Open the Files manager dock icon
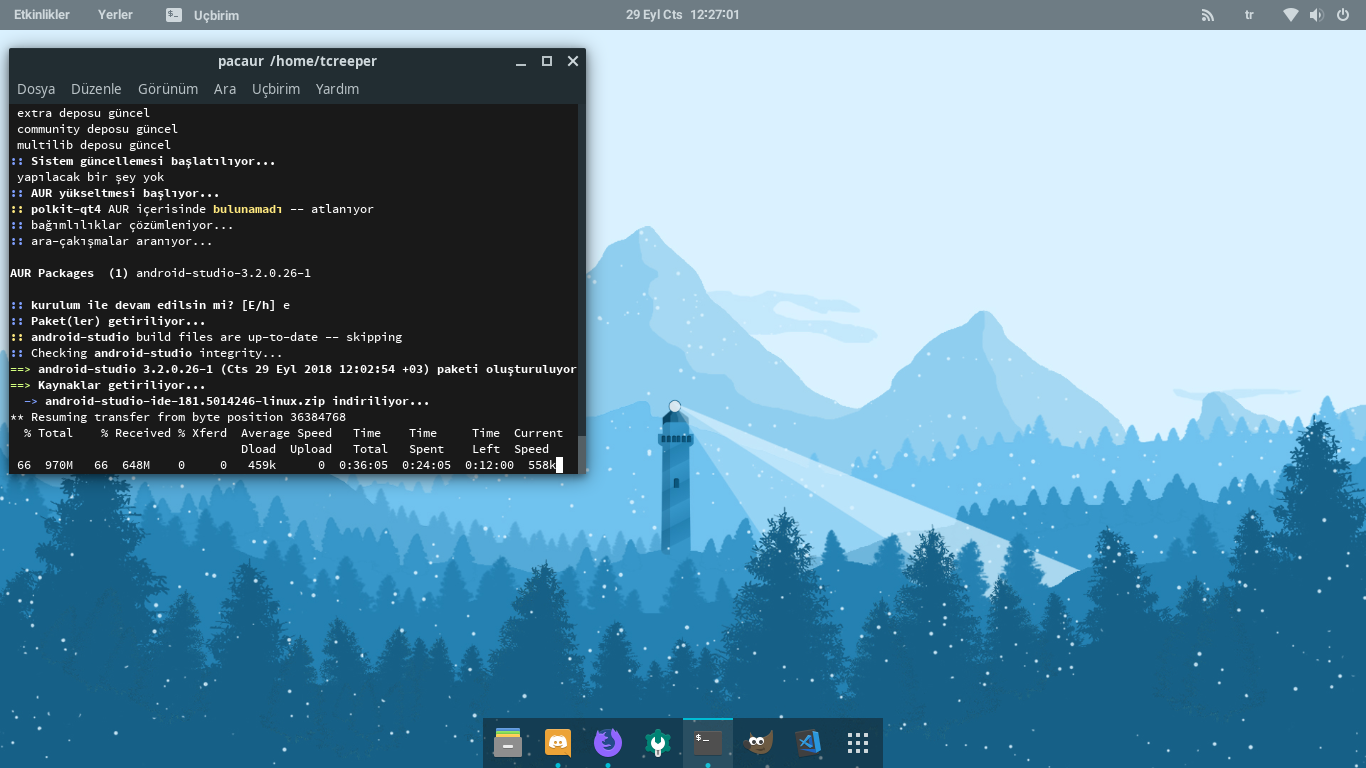Image resolution: width=1366 pixels, height=768 pixels. [x=508, y=743]
